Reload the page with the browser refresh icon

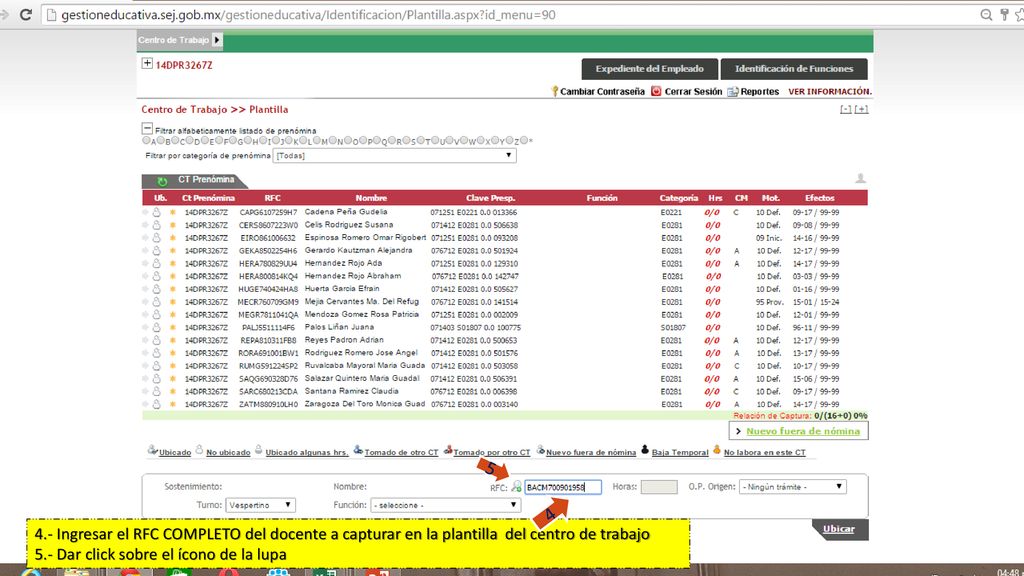pos(25,14)
